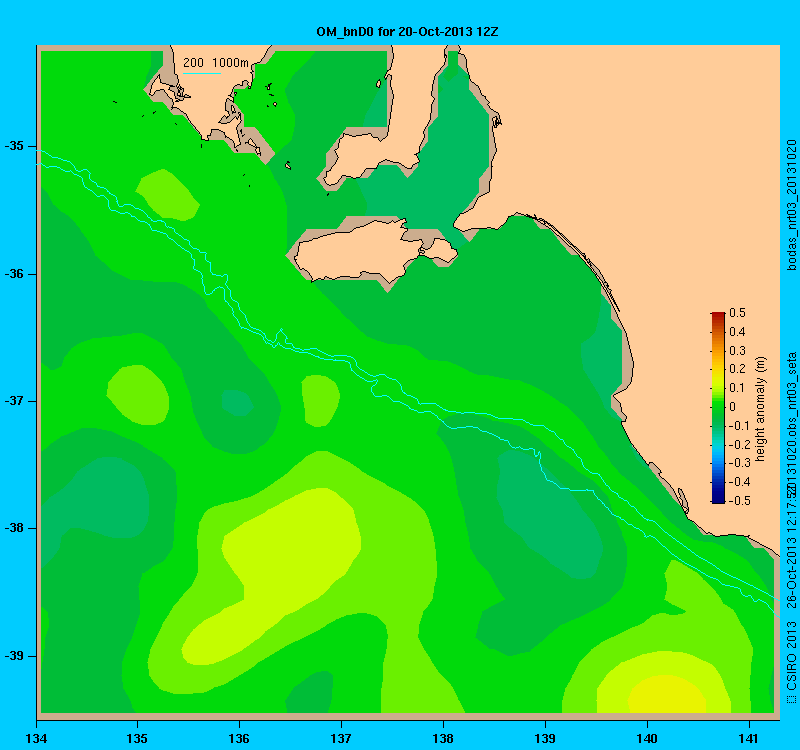Click the -0.4 label on the colorbar
Viewport: 800px width, 750px height.
point(739,482)
